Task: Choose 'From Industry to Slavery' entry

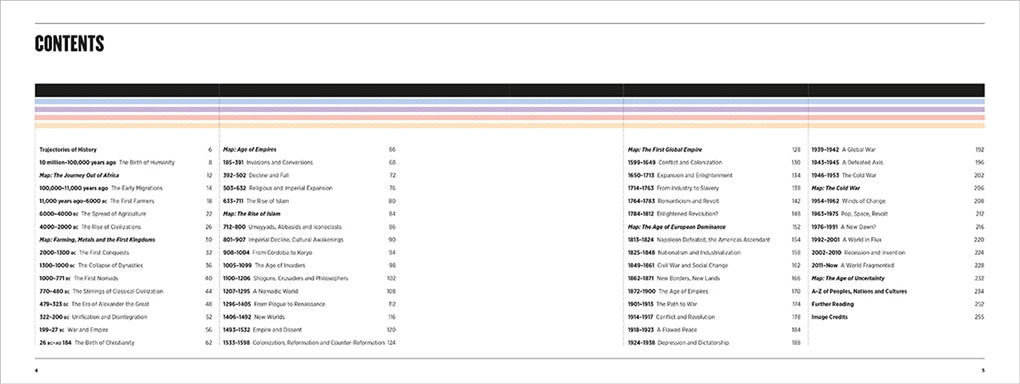Action: pos(688,188)
